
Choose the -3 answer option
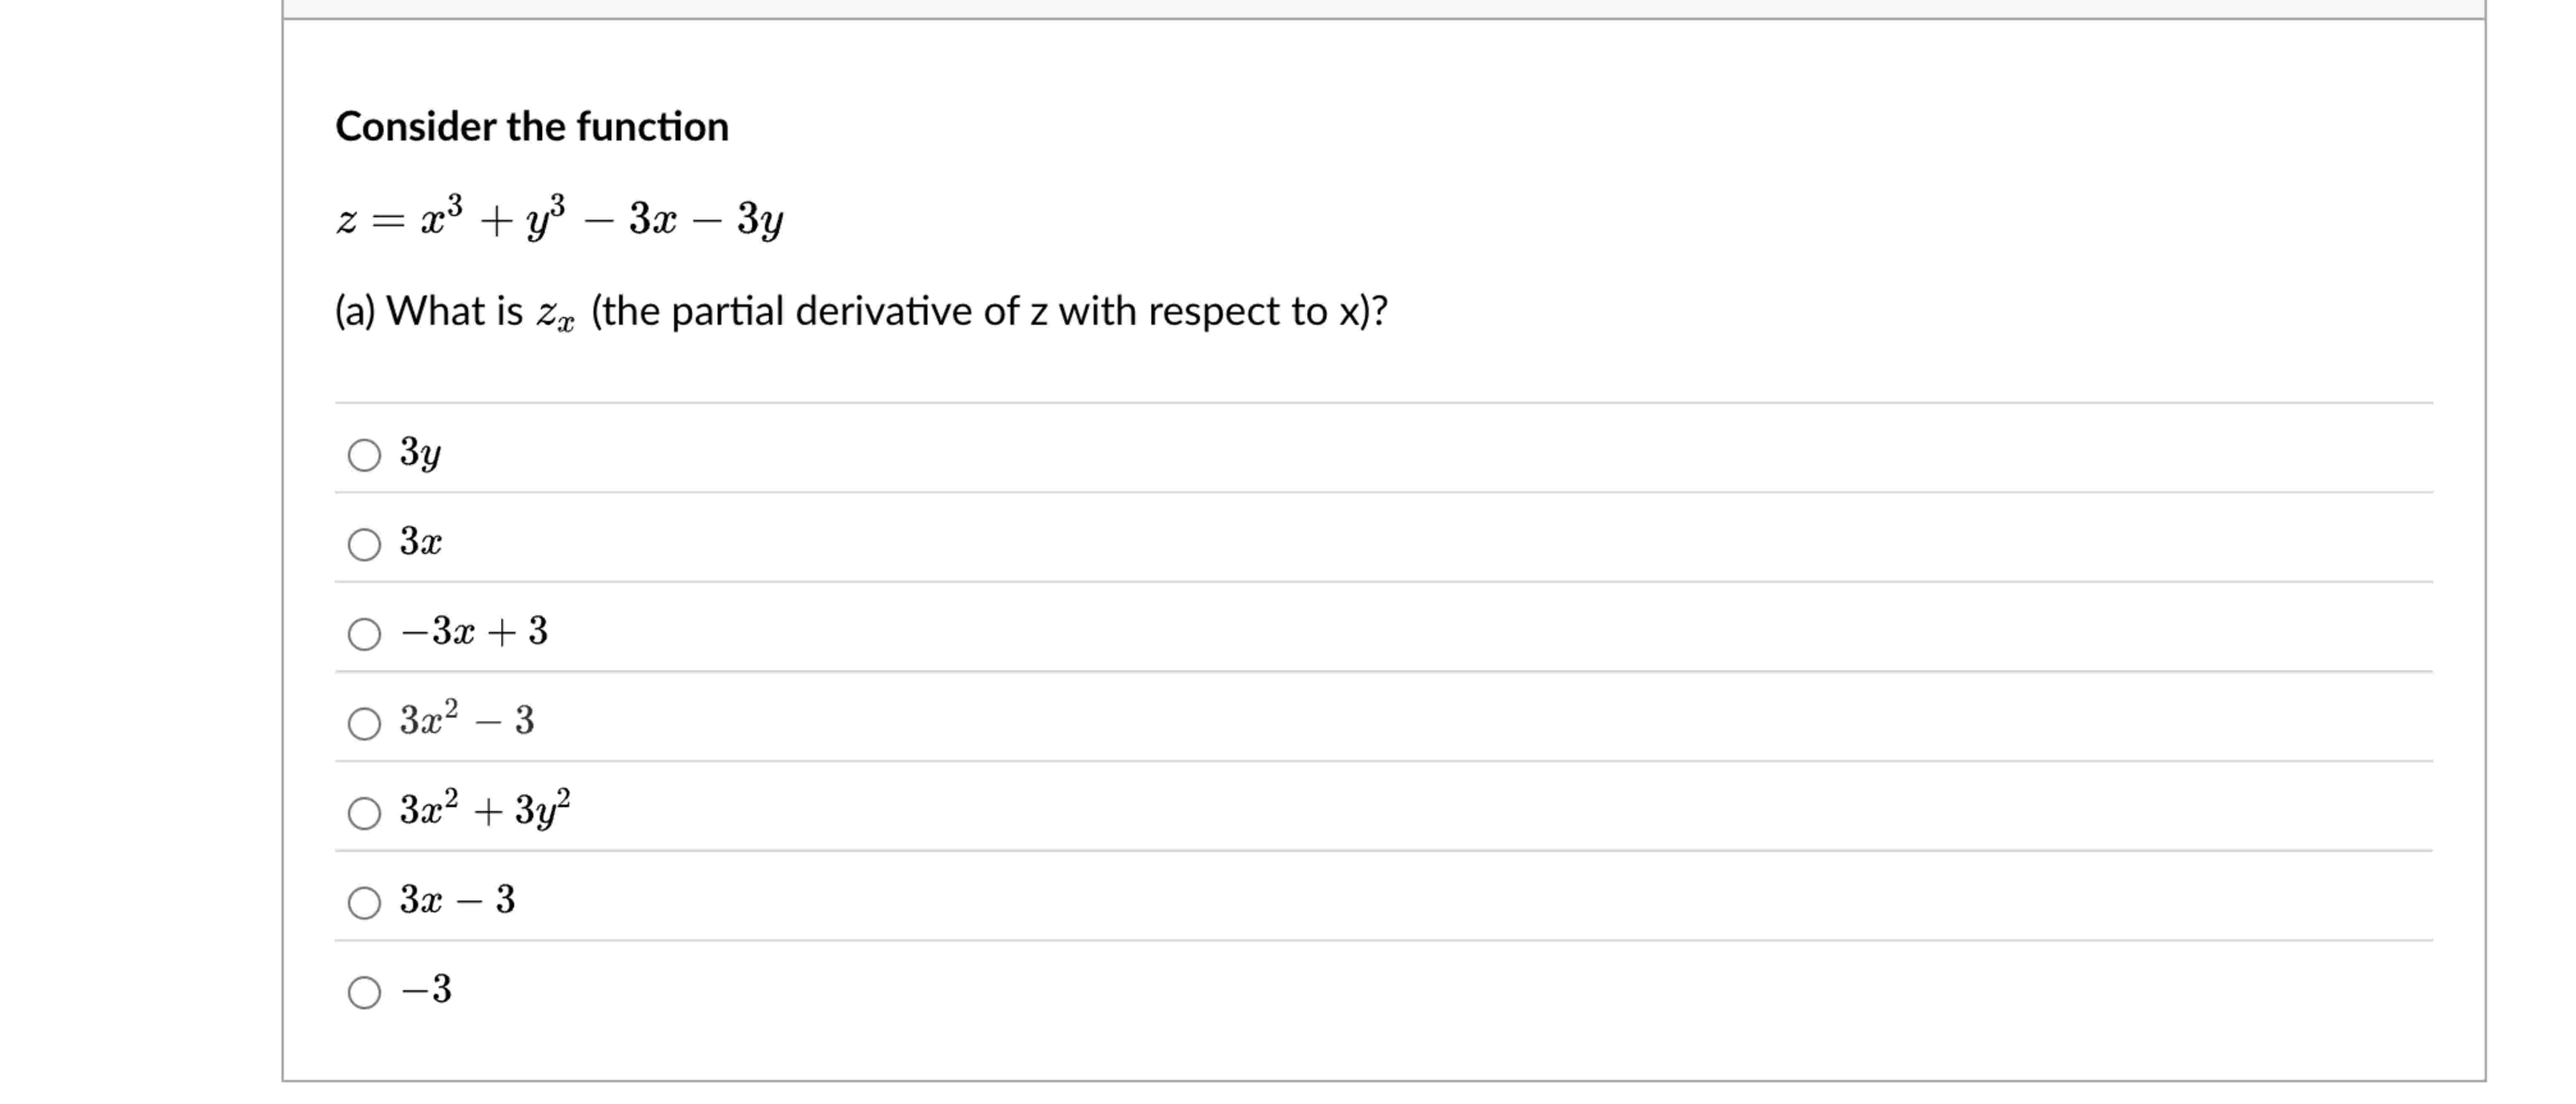point(364,991)
